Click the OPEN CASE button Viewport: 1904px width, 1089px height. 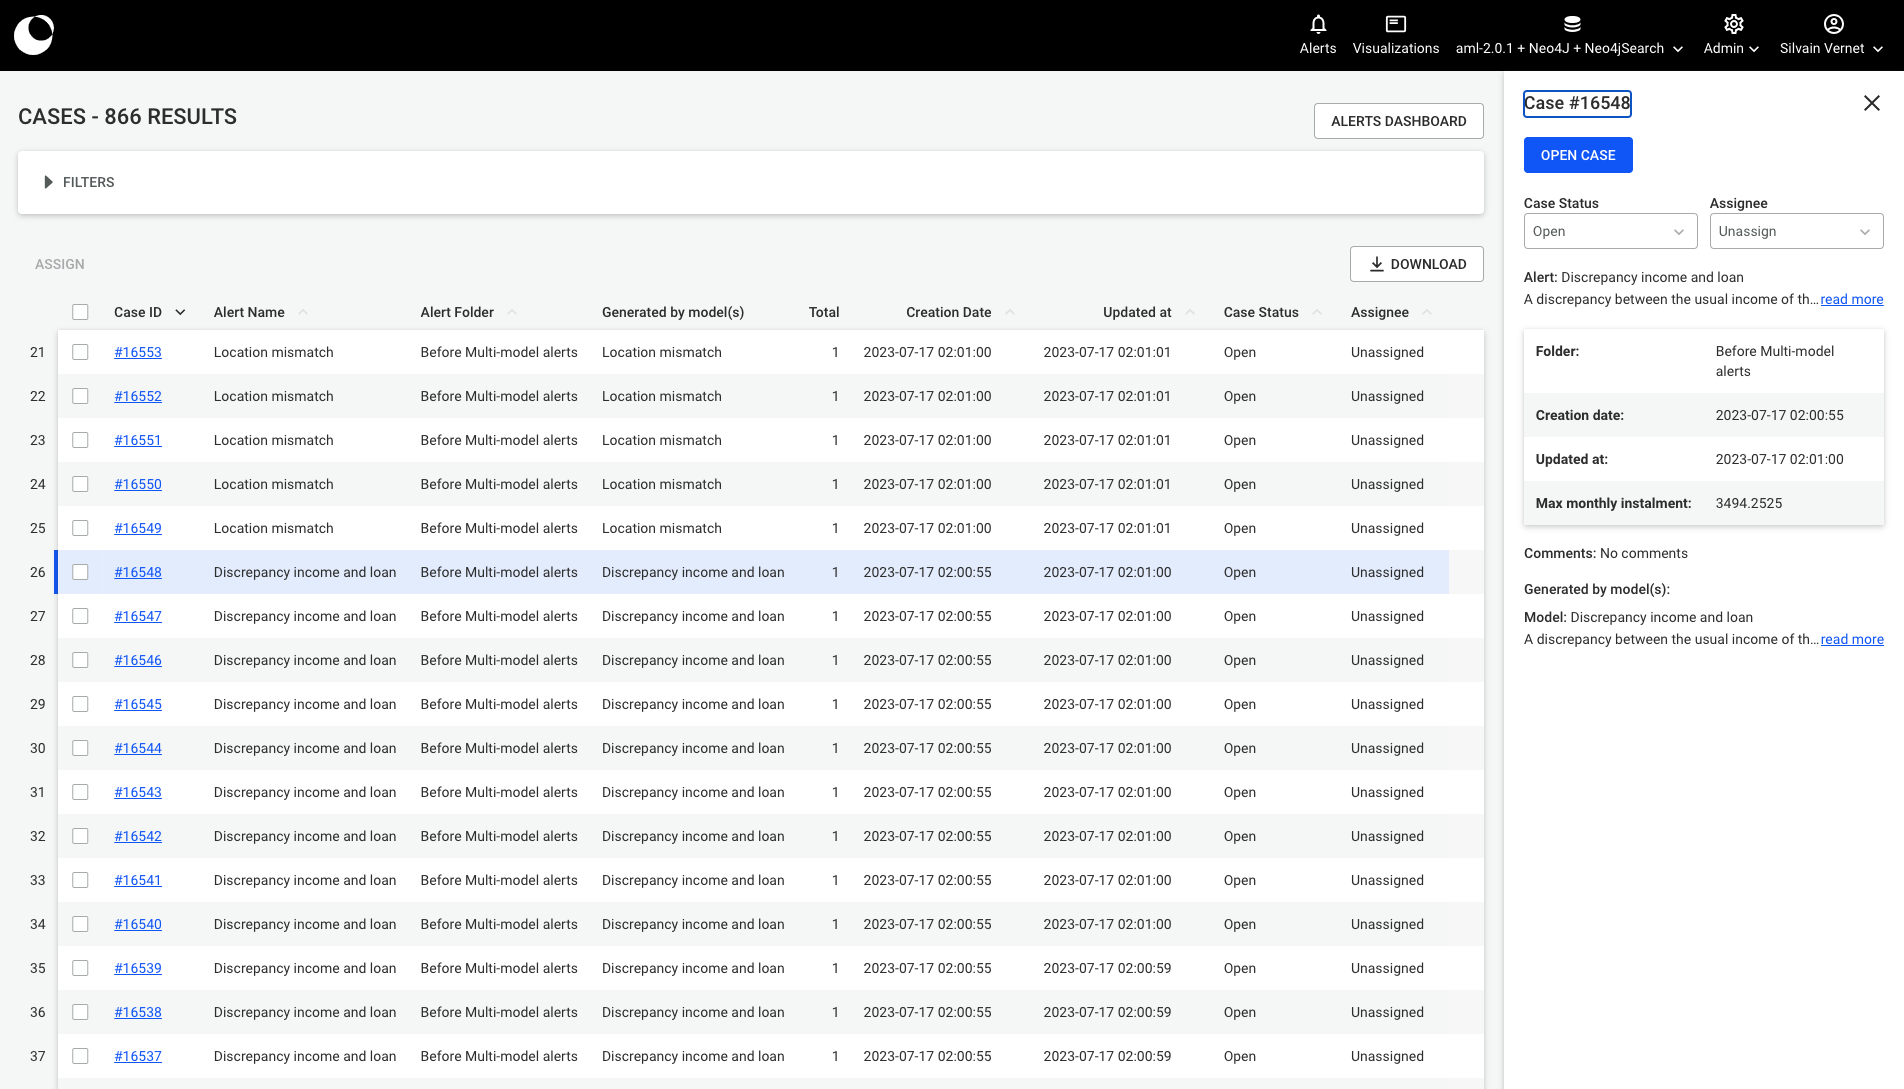[x=1578, y=155]
